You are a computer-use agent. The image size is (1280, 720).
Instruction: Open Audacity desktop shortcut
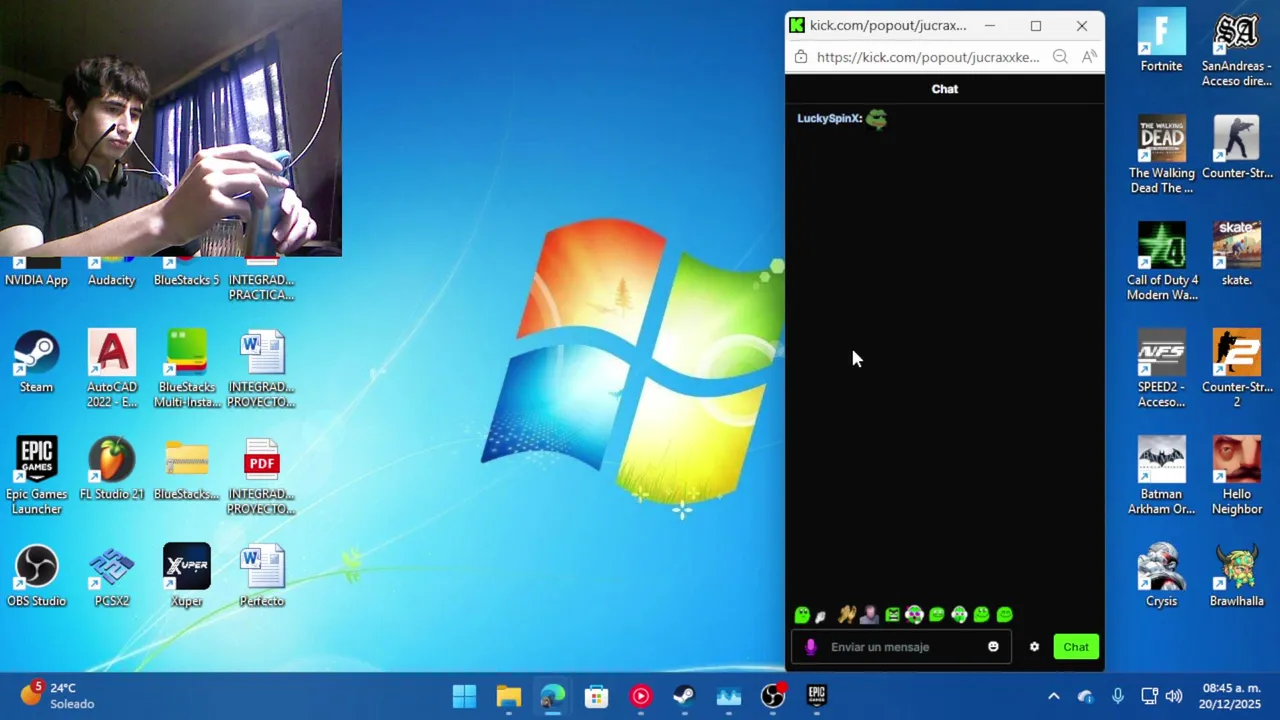click(x=111, y=273)
